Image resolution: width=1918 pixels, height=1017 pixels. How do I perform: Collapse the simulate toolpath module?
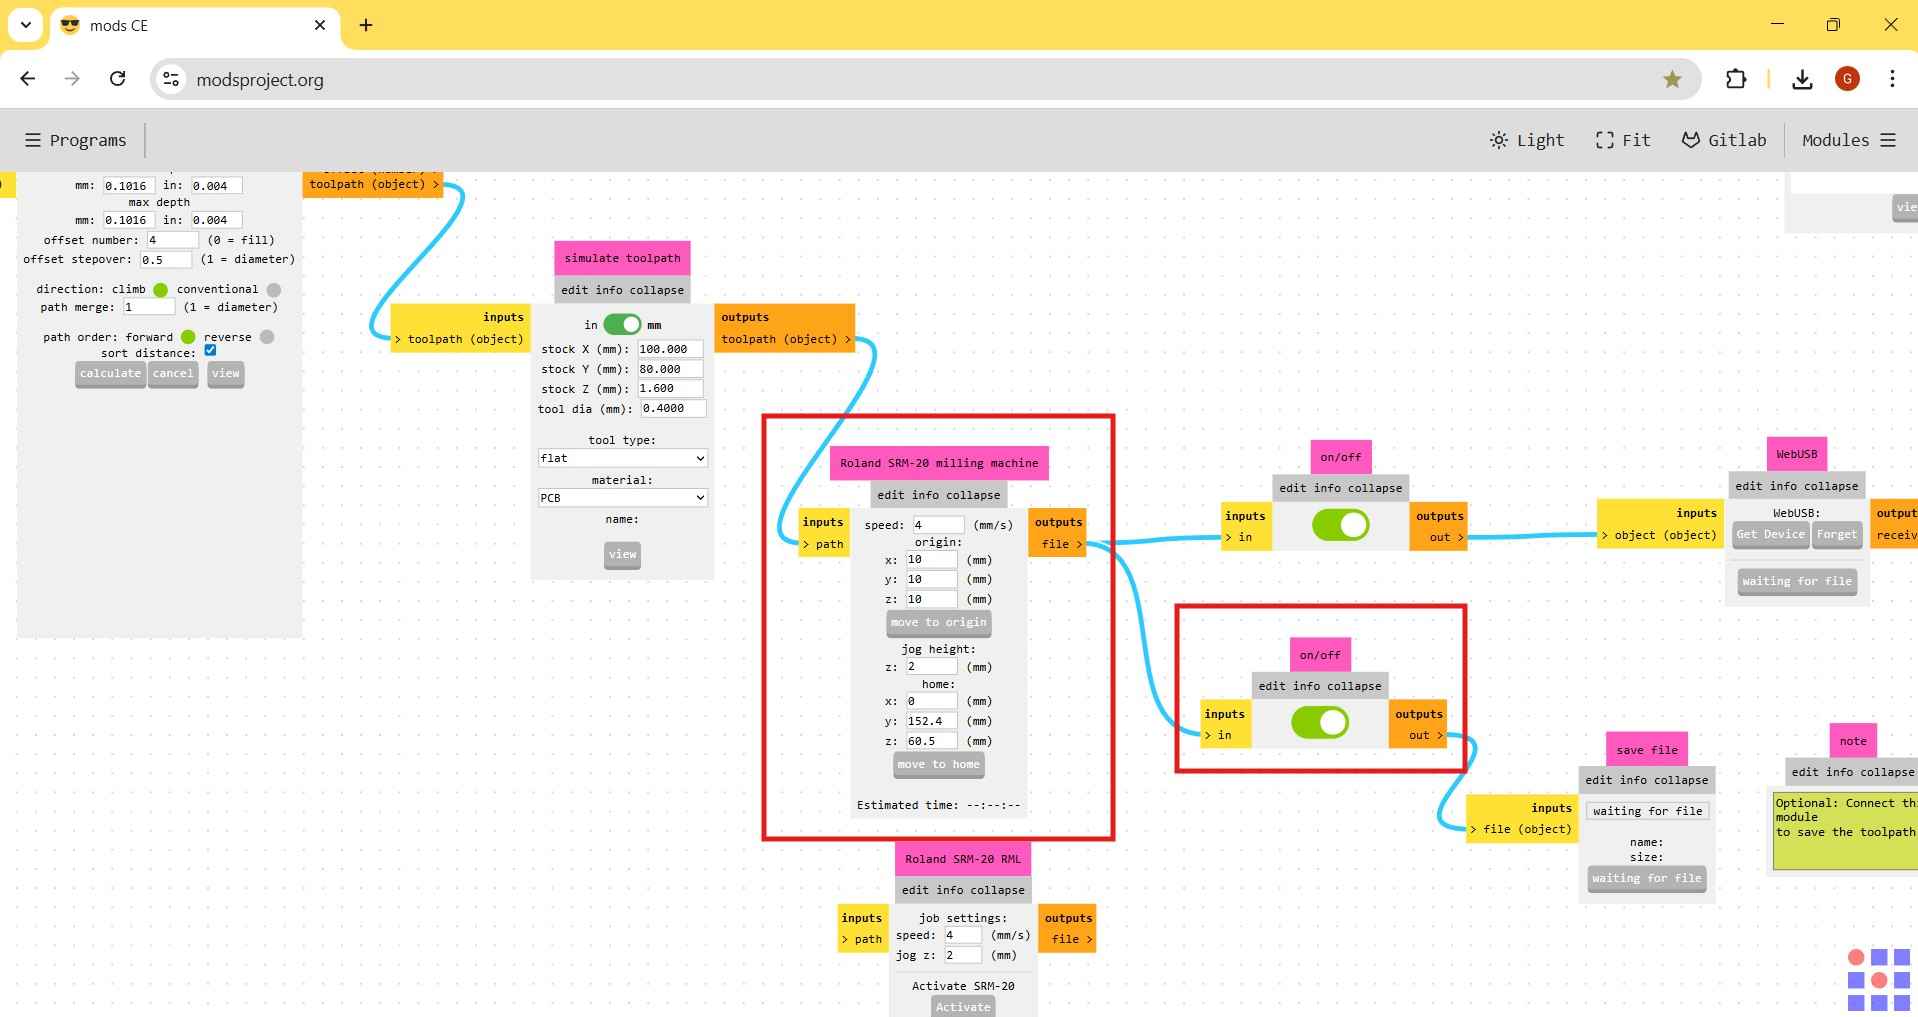coord(659,290)
